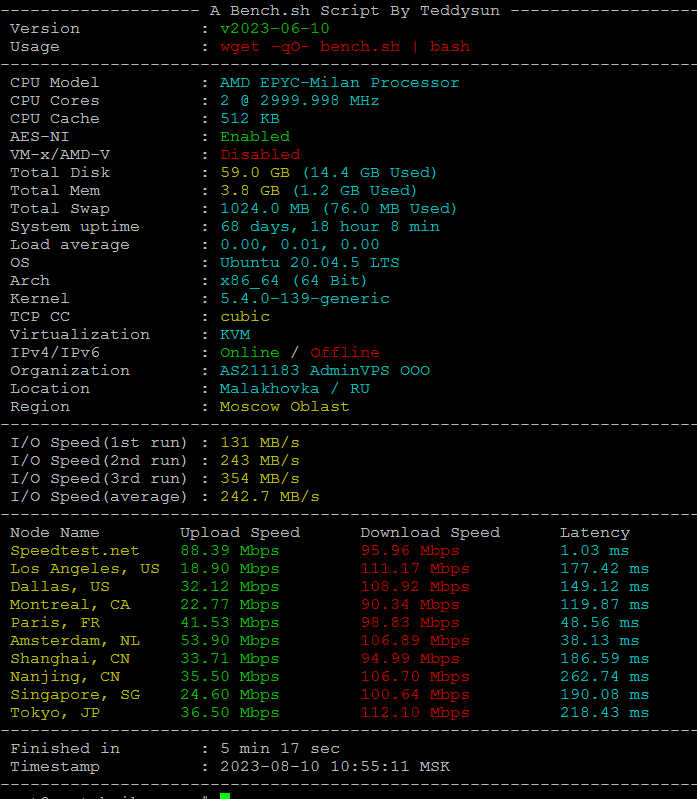The width and height of the screenshot is (697, 799).
Task: Click the 'Ubuntu 20.04.5 LTS' OS value
Action: pos(310,263)
